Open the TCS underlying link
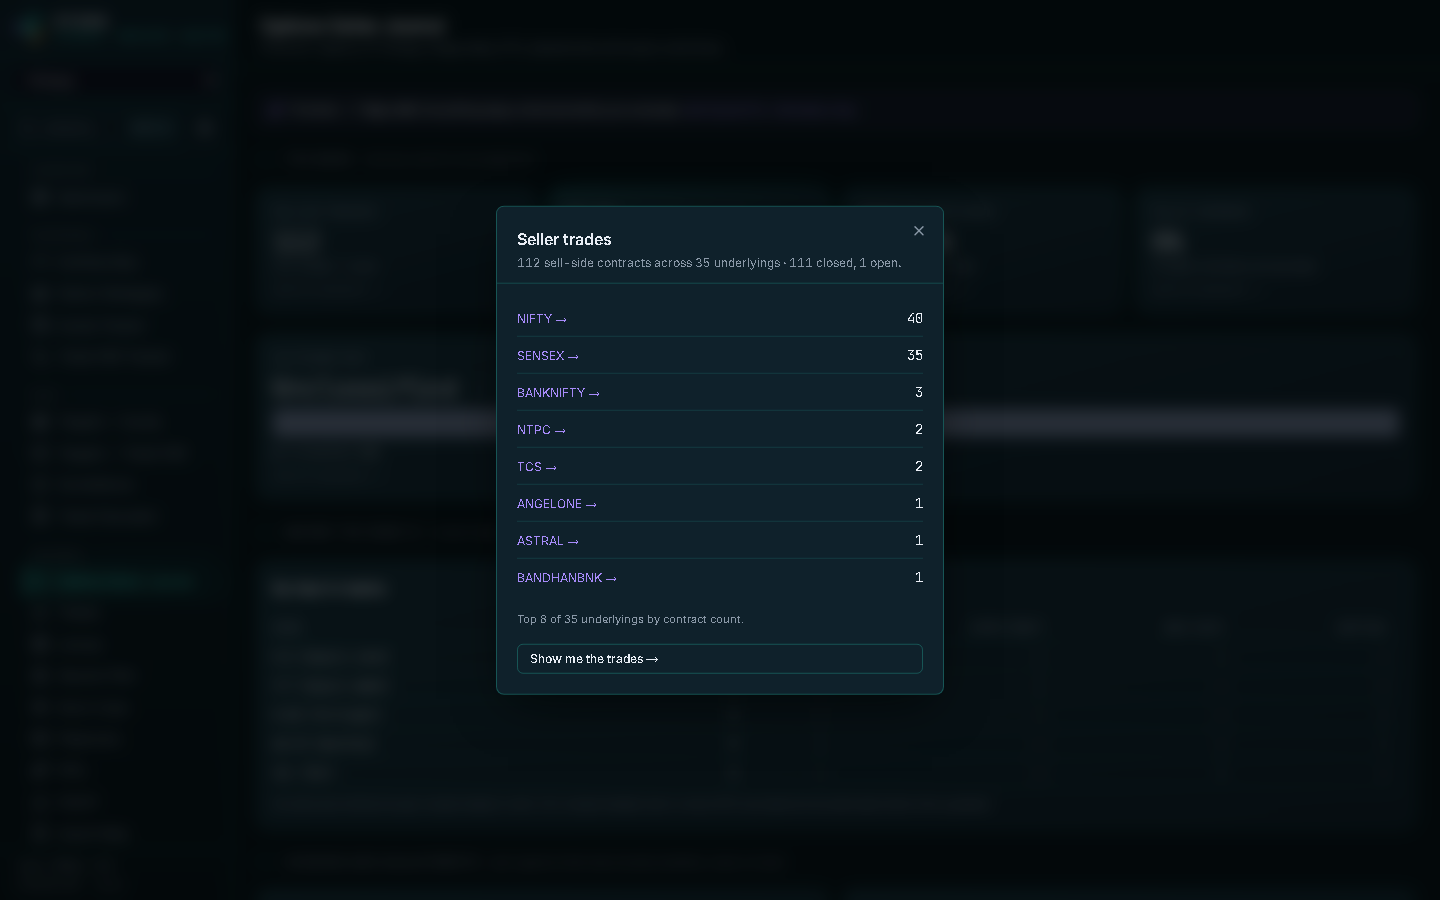 (537, 467)
